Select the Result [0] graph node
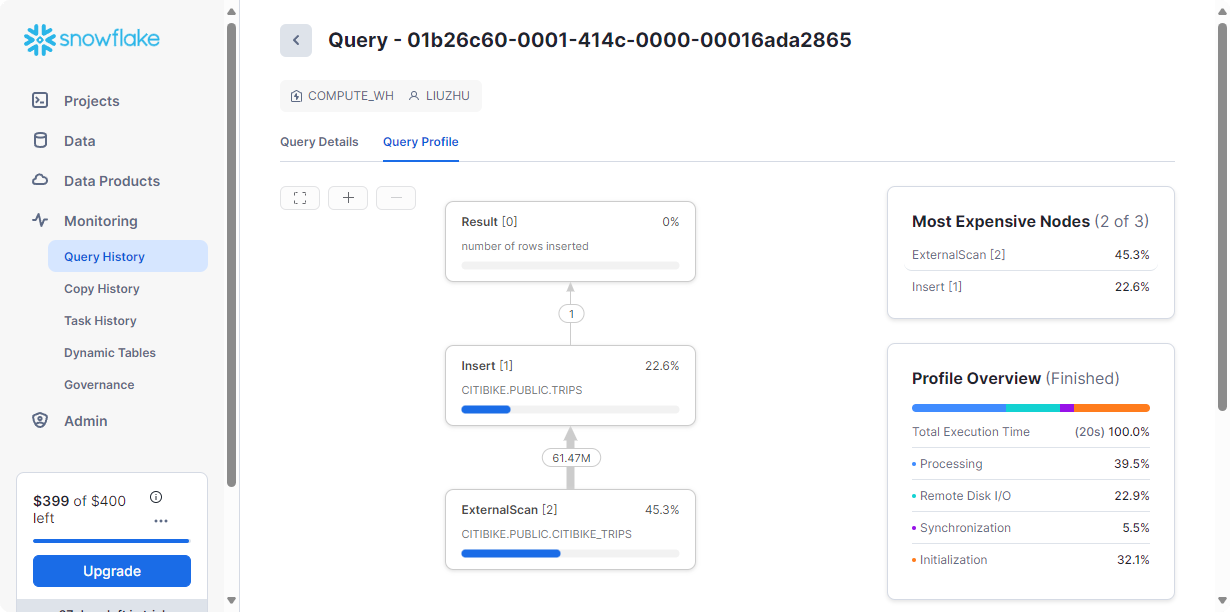 [570, 240]
